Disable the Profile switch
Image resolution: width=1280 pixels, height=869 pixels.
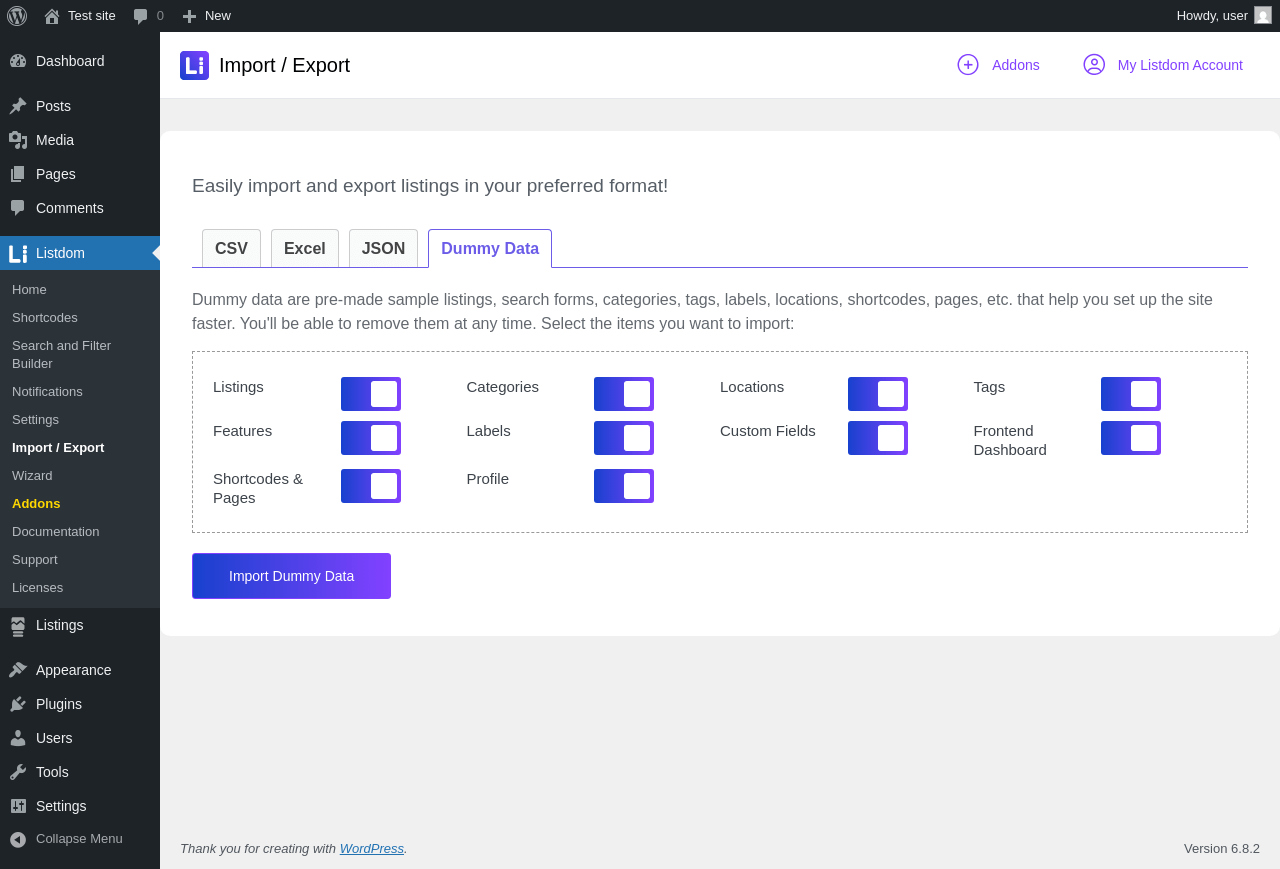point(624,486)
